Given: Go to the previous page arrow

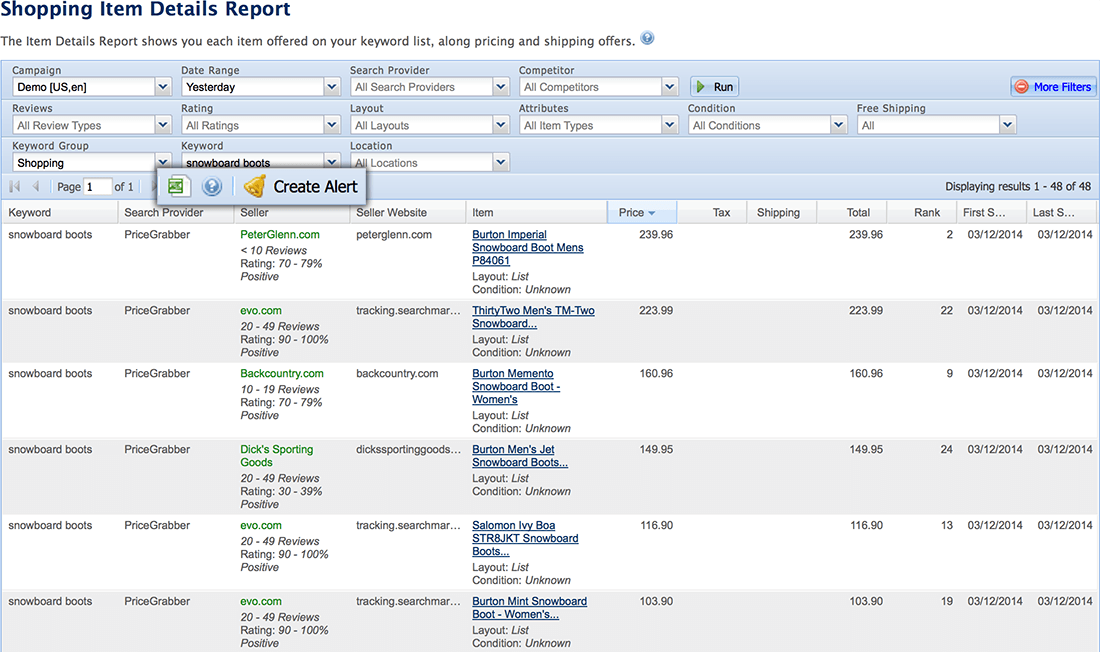Looking at the screenshot, I should pyautogui.click(x=35, y=187).
